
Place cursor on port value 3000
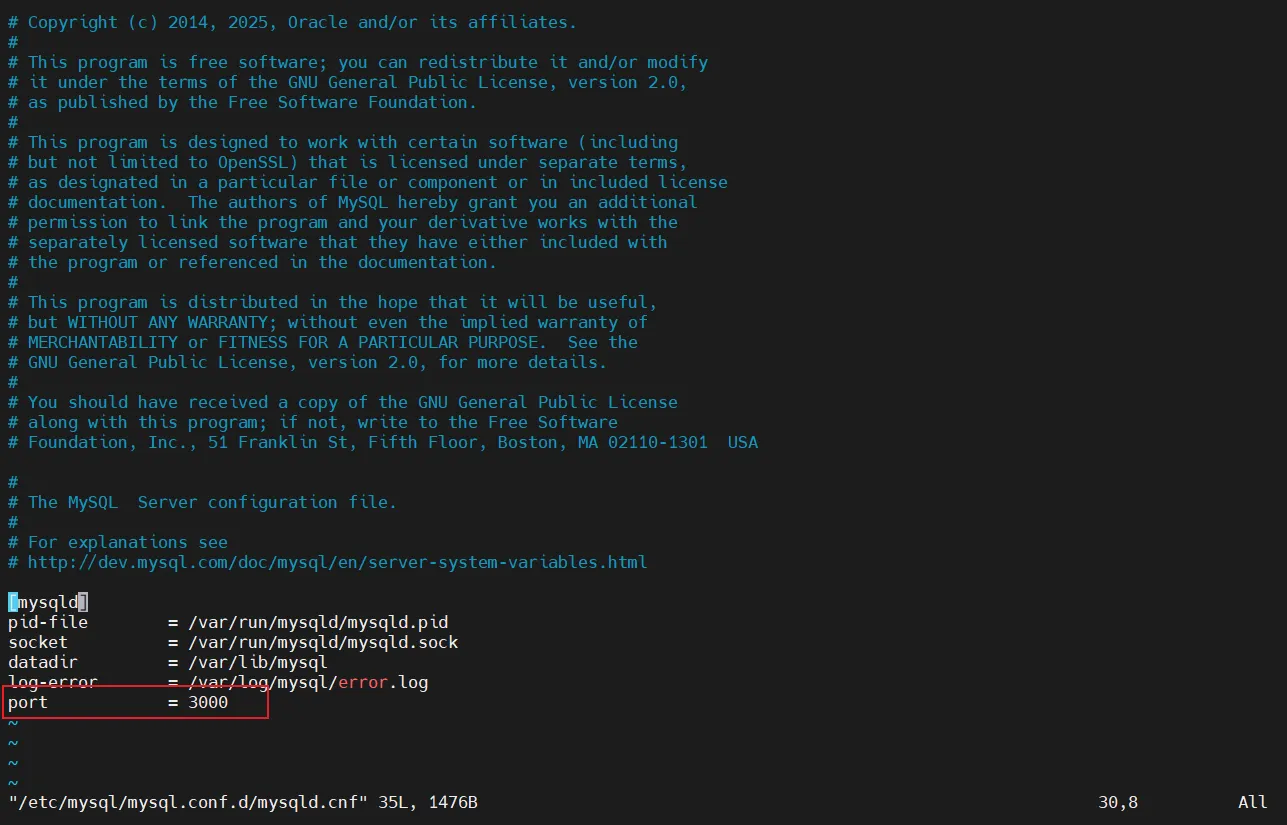point(208,702)
